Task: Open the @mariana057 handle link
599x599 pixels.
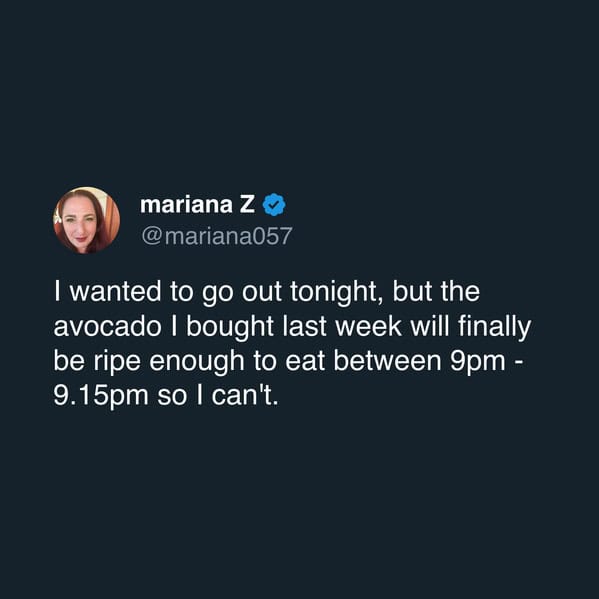Action: [217, 236]
